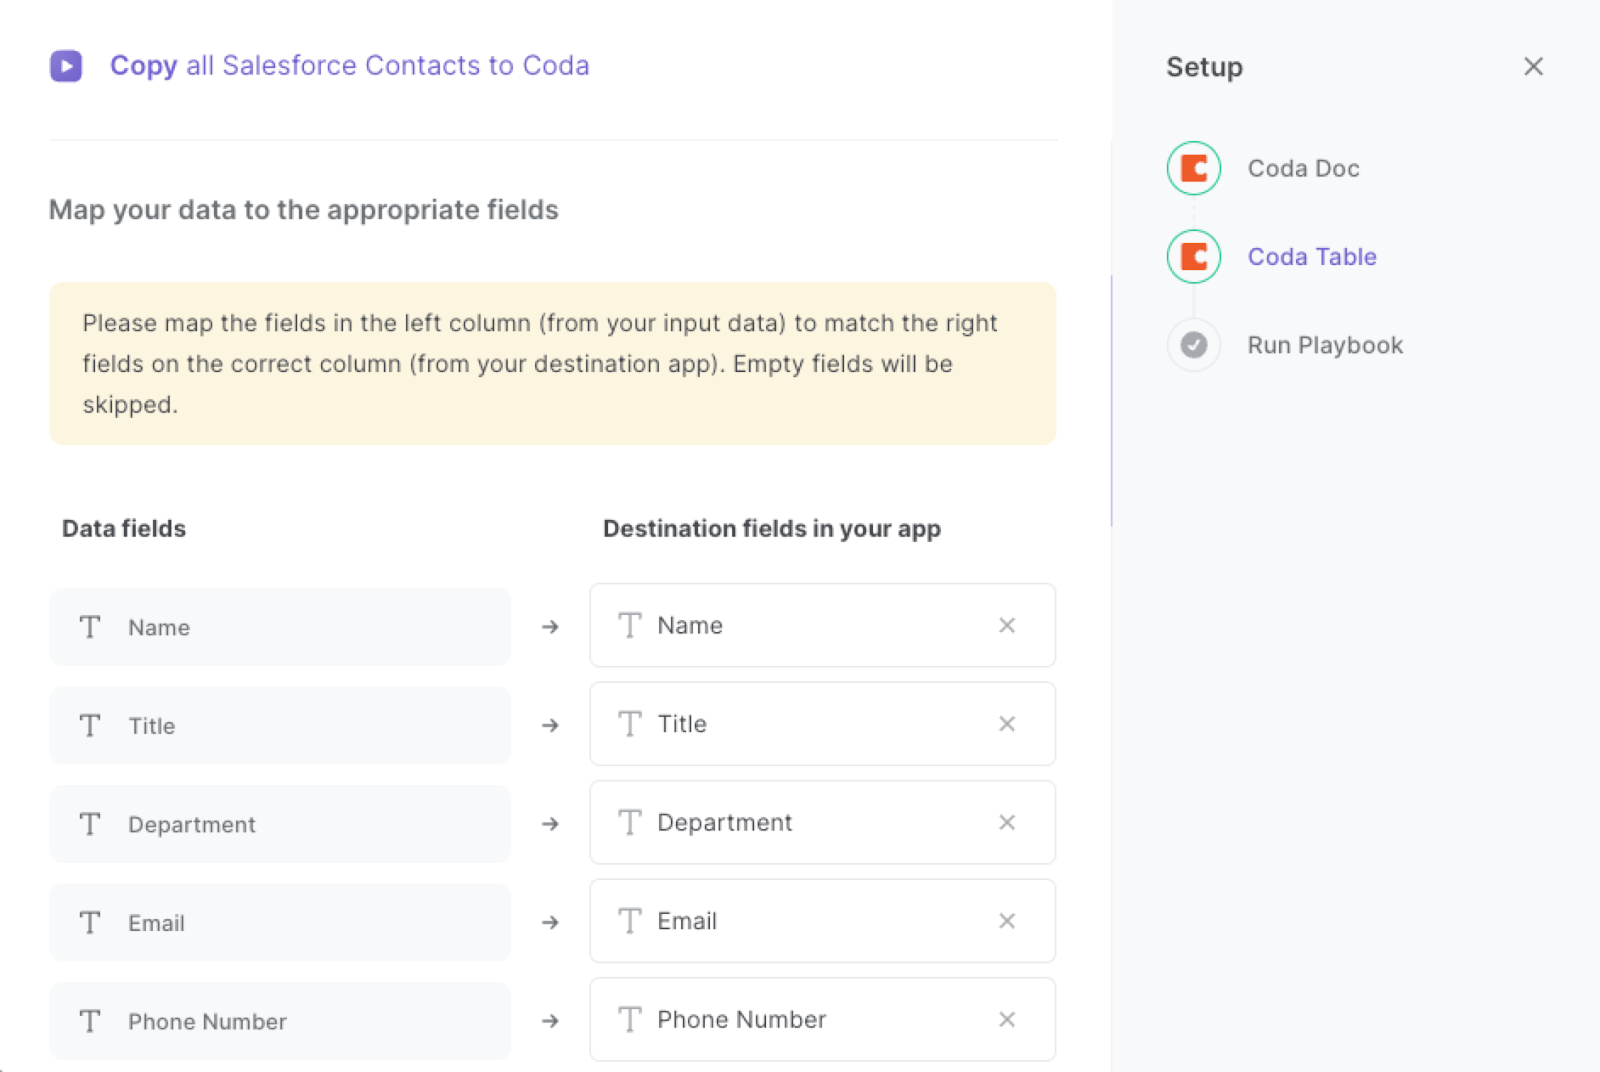
Task: Click the arrow next to Phone Number mapping
Action: pos(550,1021)
